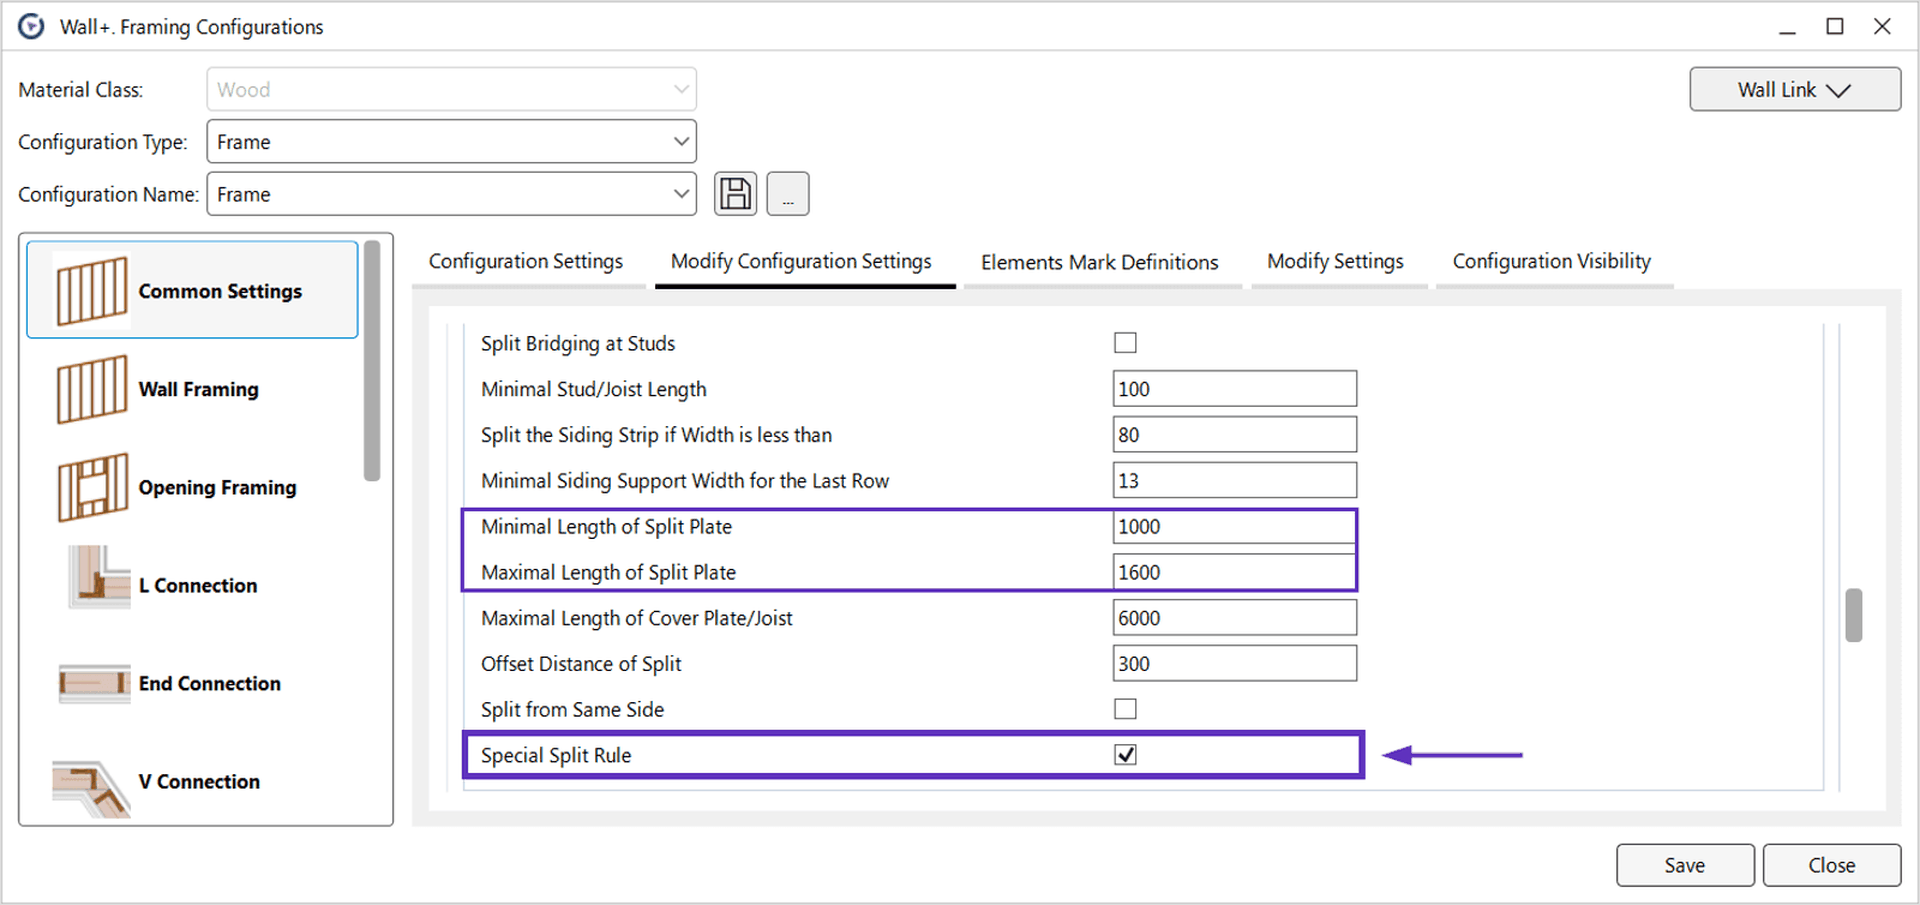Screen dimensions: 1920x905
Task: Expand the Configuration Name dropdown
Action: click(x=451, y=194)
